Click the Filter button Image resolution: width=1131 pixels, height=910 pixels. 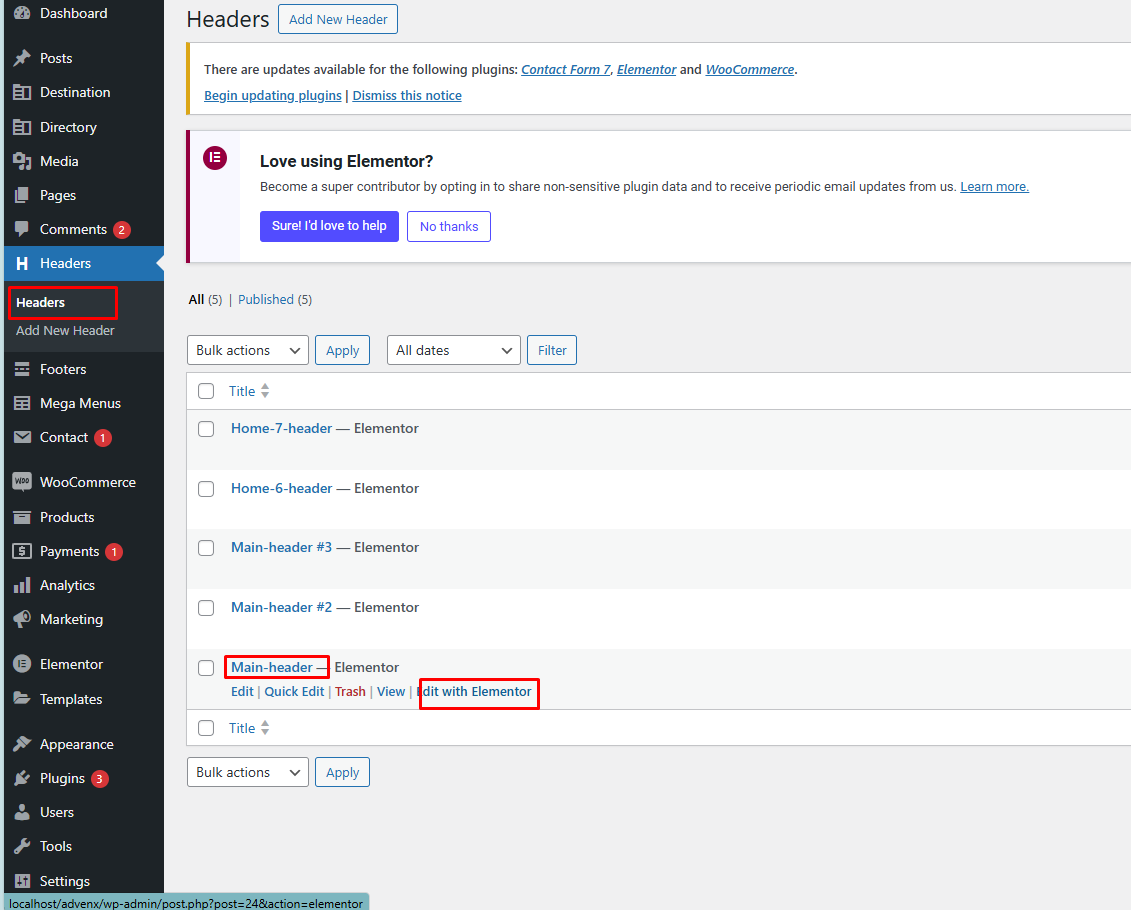pyautogui.click(x=552, y=350)
